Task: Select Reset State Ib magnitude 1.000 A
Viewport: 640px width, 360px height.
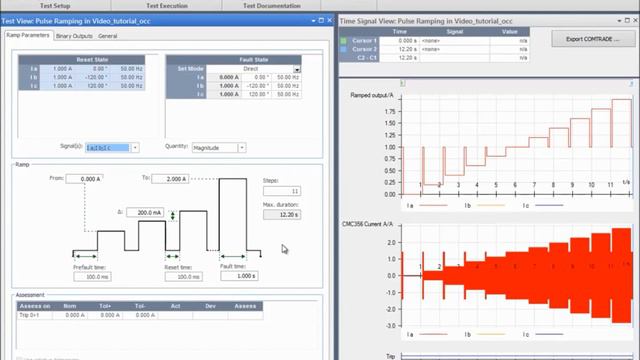Action: point(57,77)
